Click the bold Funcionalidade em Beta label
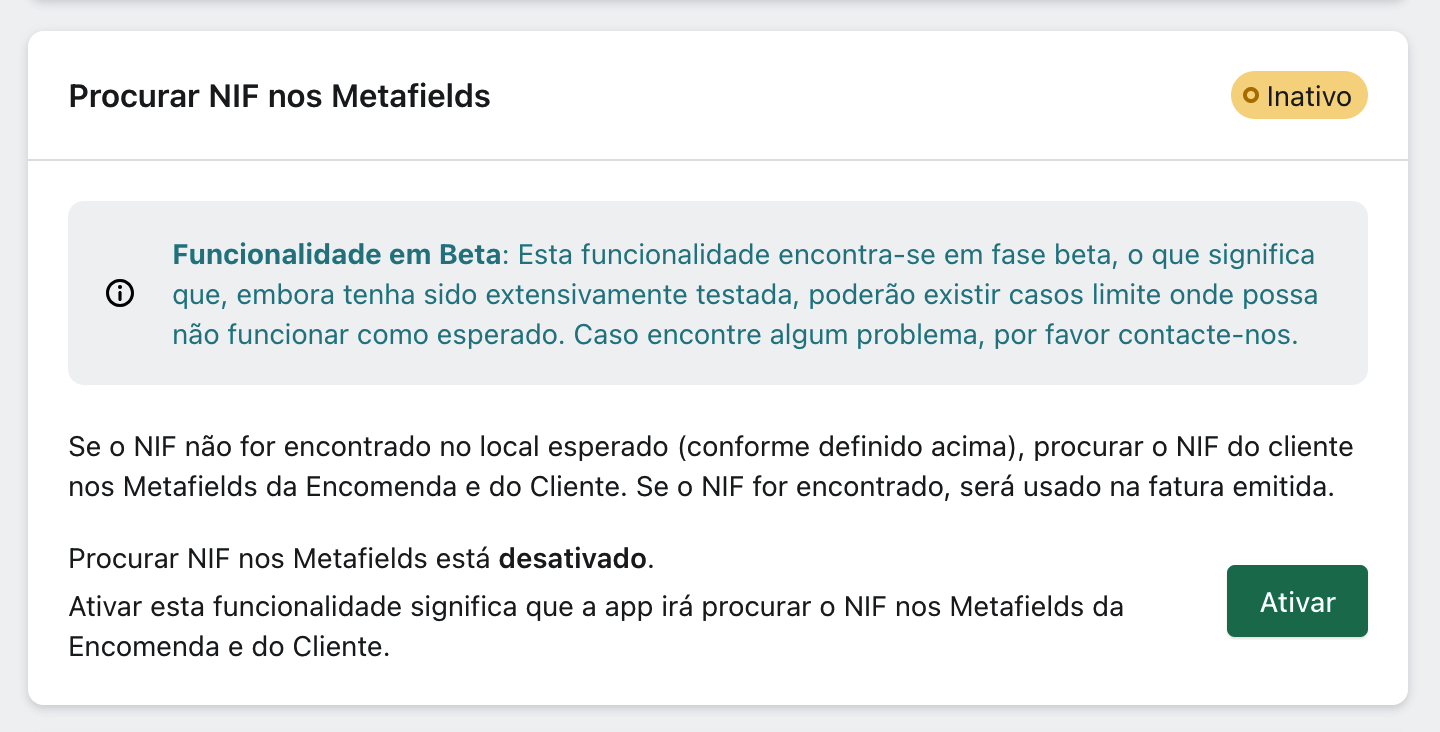1440x732 pixels. click(x=336, y=254)
